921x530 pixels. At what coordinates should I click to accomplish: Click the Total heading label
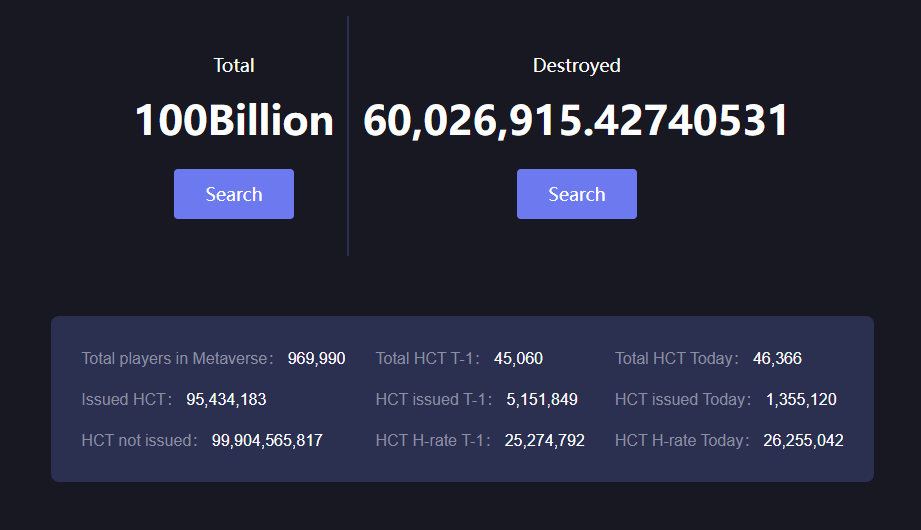pyautogui.click(x=234, y=65)
